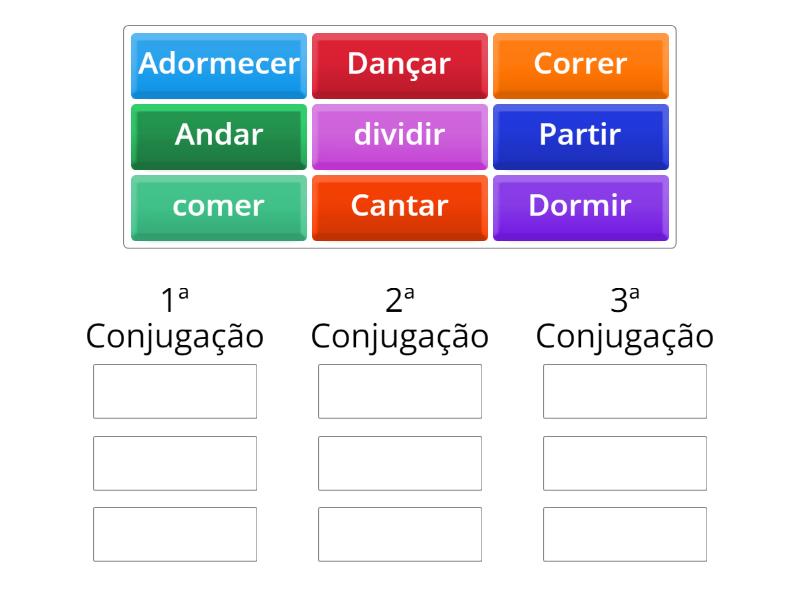Select the Adormecer word tile
The width and height of the screenshot is (800, 600).
pos(218,64)
